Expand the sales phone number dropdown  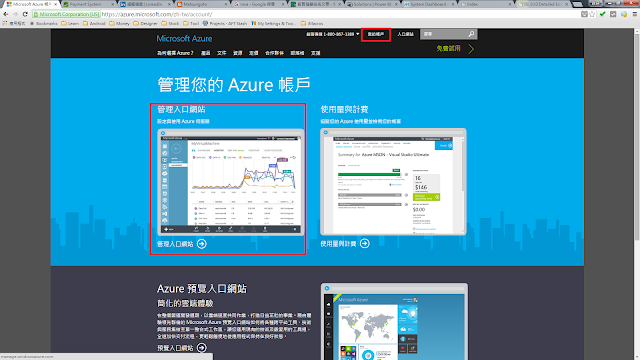(358, 34)
